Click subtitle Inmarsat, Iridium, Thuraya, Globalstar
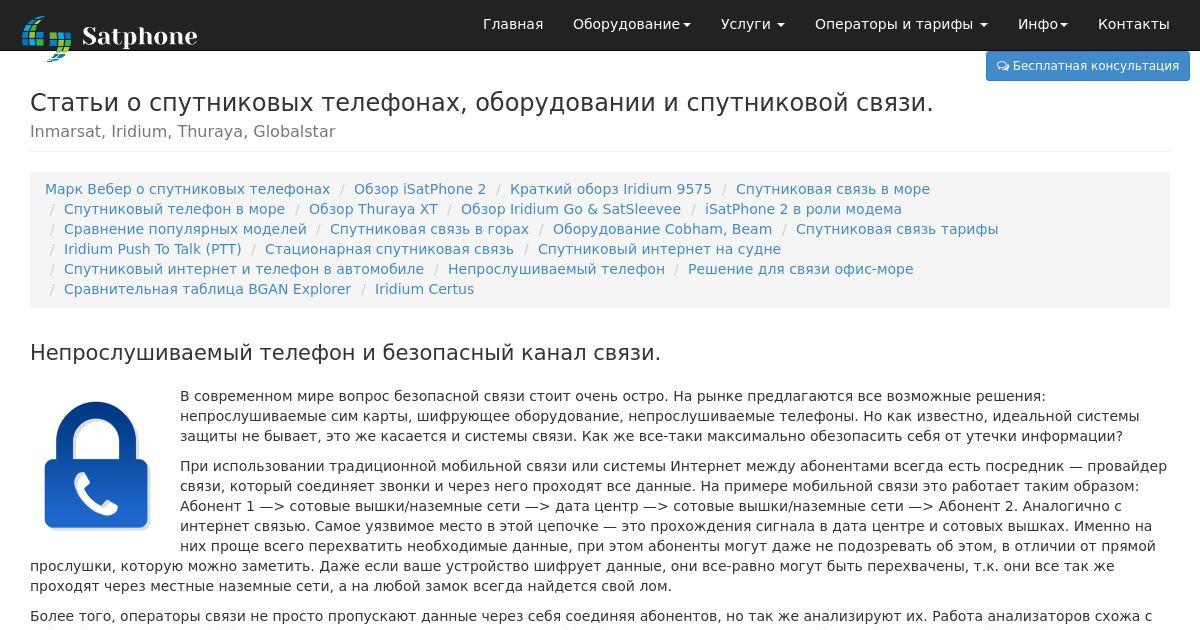Viewport: 1200px width, 630px height. pos(182,132)
